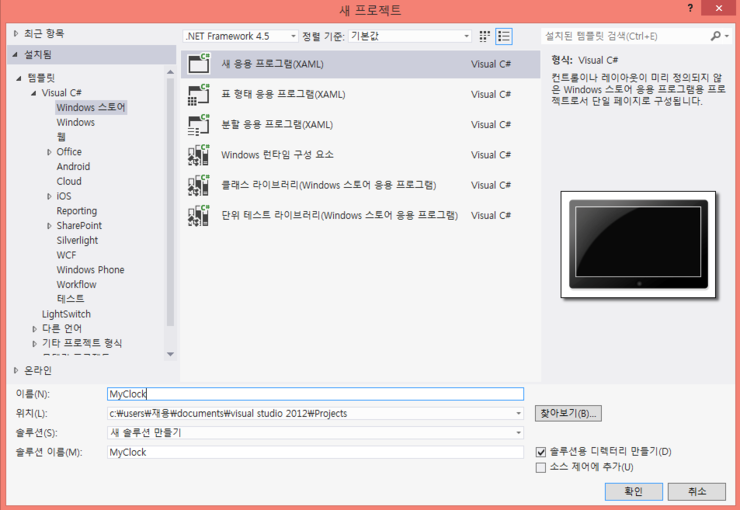Select the 클래스 라이브러리 template icon

coord(199,185)
